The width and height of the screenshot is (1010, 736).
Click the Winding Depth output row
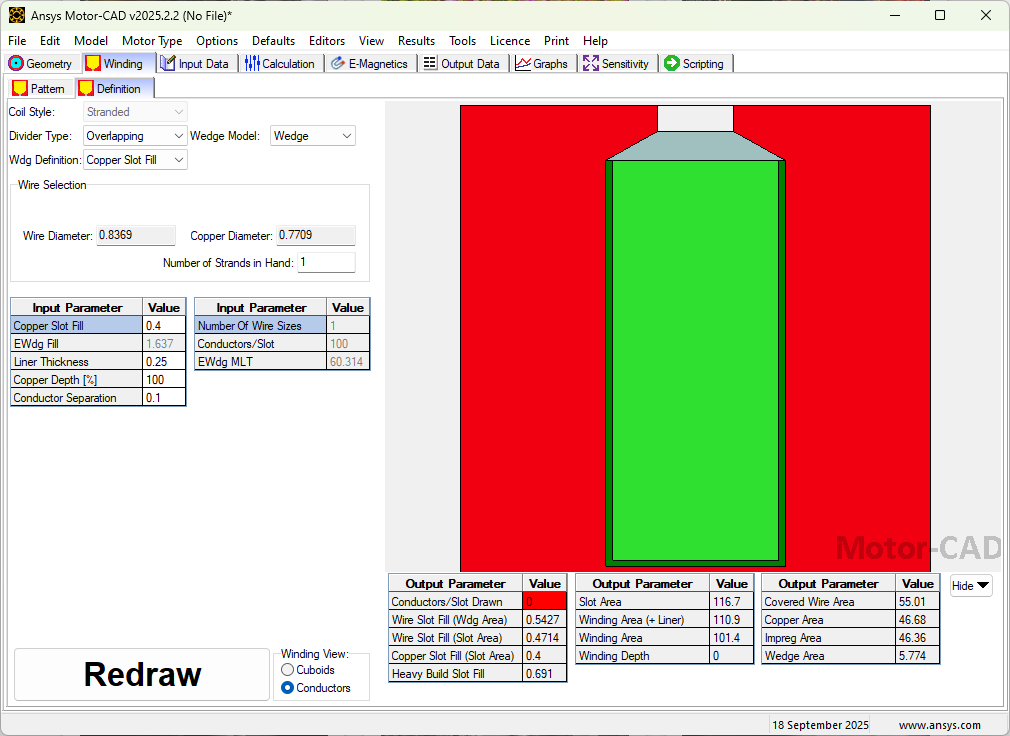coord(664,656)
